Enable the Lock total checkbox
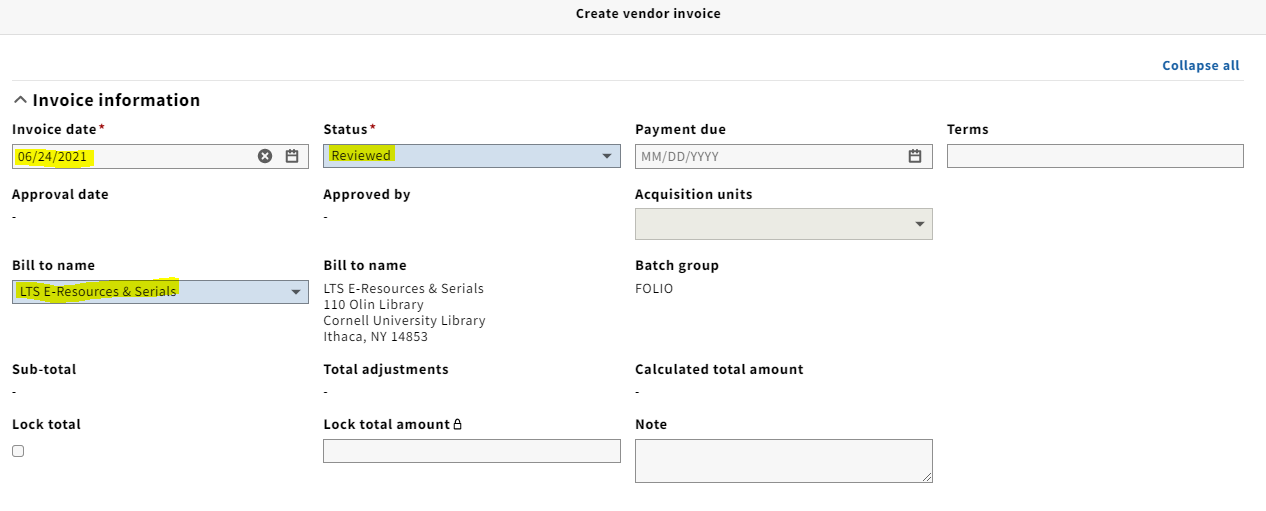Viewport: 1266px width, 511px height. coord(18,451)
